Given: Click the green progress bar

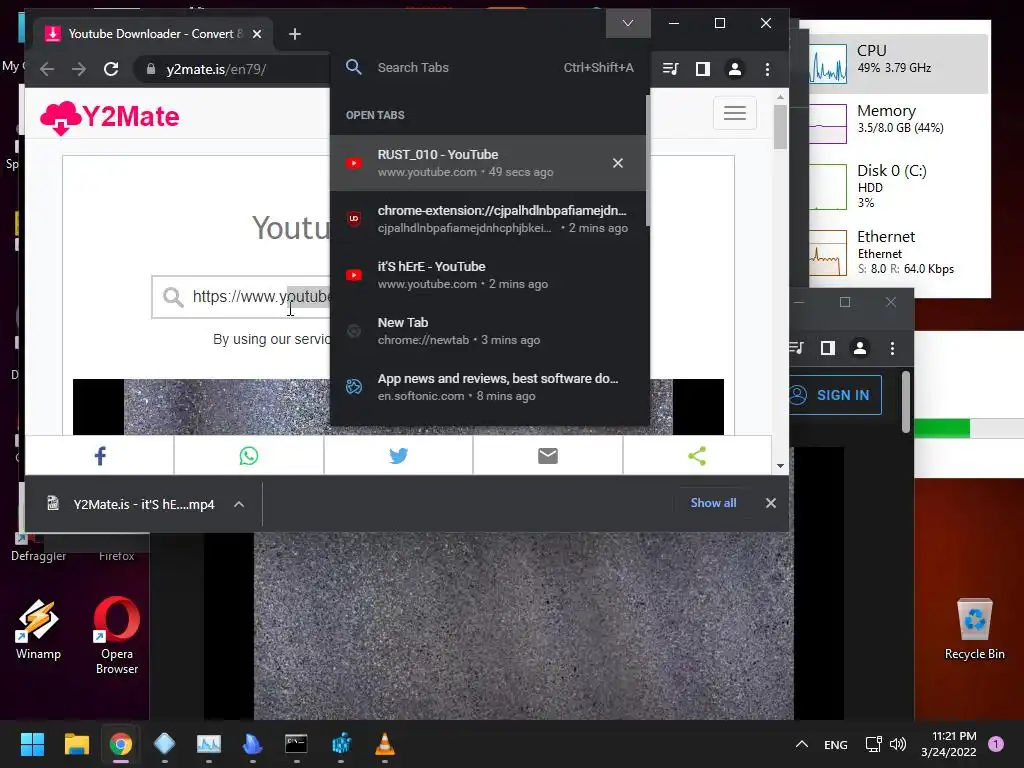Looking at the screenshot, I should click(942, 428).
